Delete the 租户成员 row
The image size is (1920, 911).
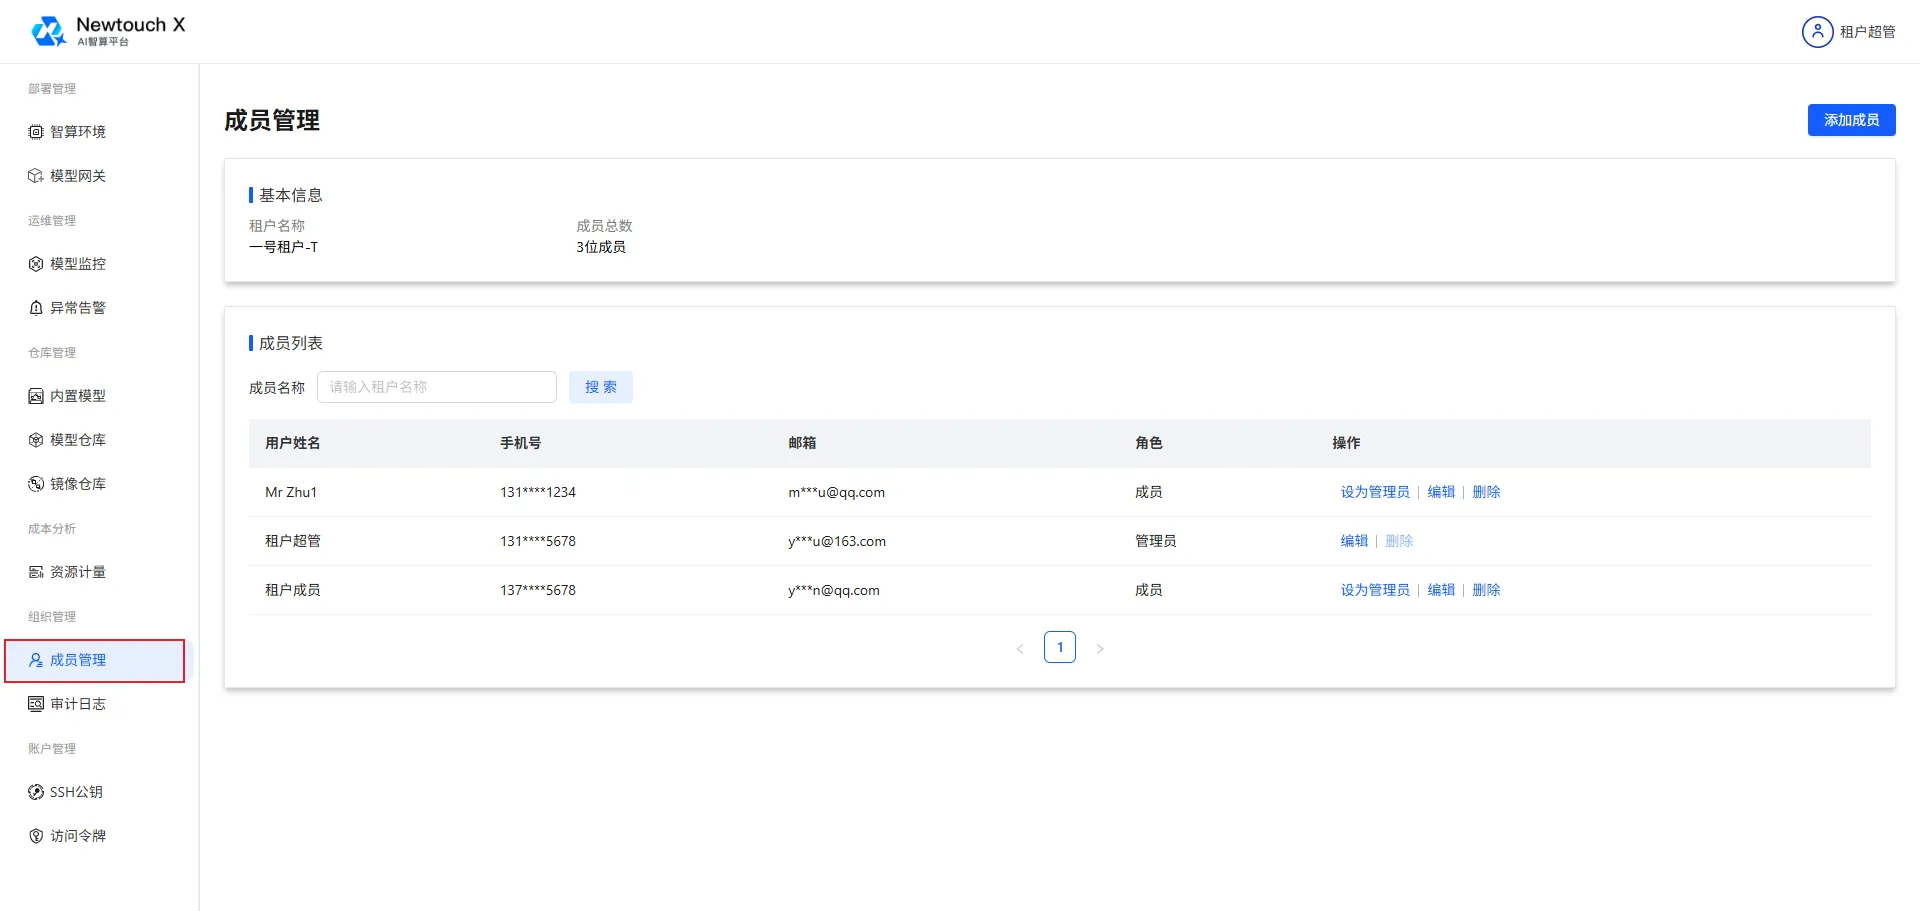(x=1486, y=590)
